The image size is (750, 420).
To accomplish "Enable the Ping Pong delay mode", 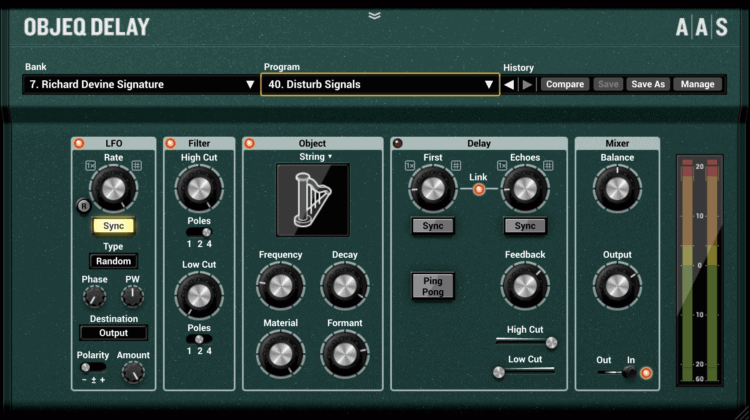I will pos(433,286).
